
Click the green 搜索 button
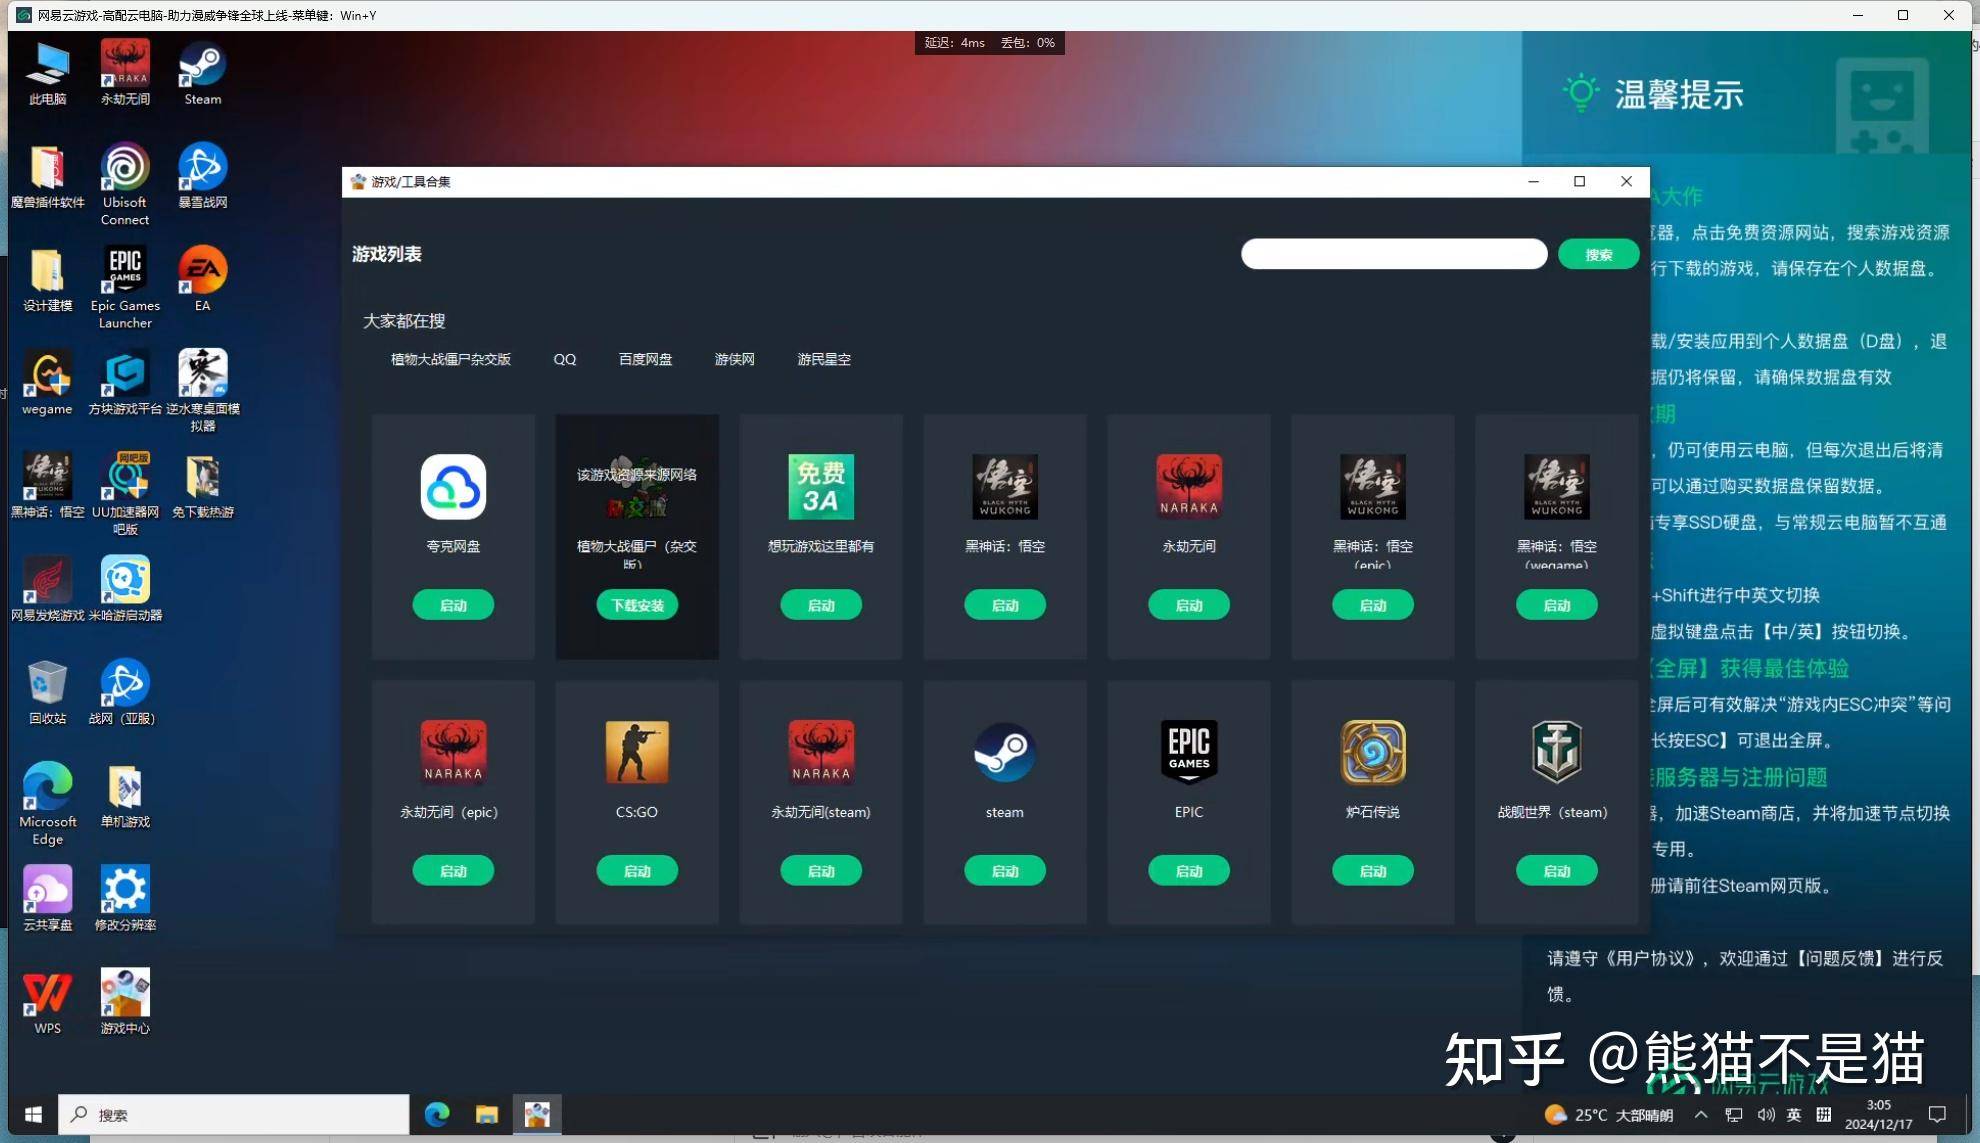click(1598, 254)
